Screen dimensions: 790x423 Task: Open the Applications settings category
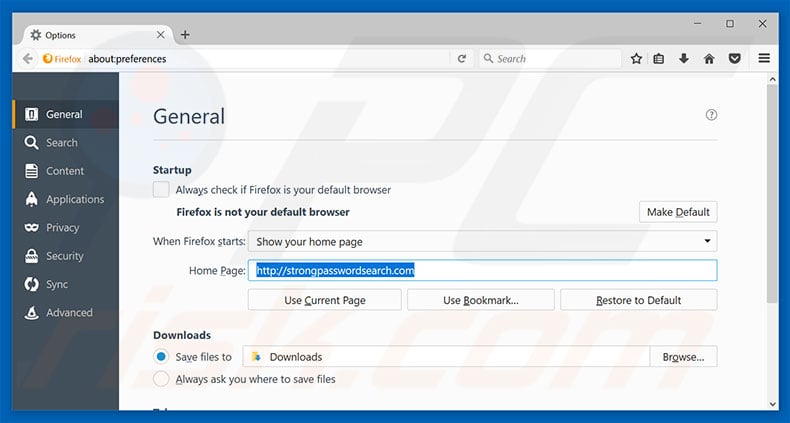pos(65,199)
